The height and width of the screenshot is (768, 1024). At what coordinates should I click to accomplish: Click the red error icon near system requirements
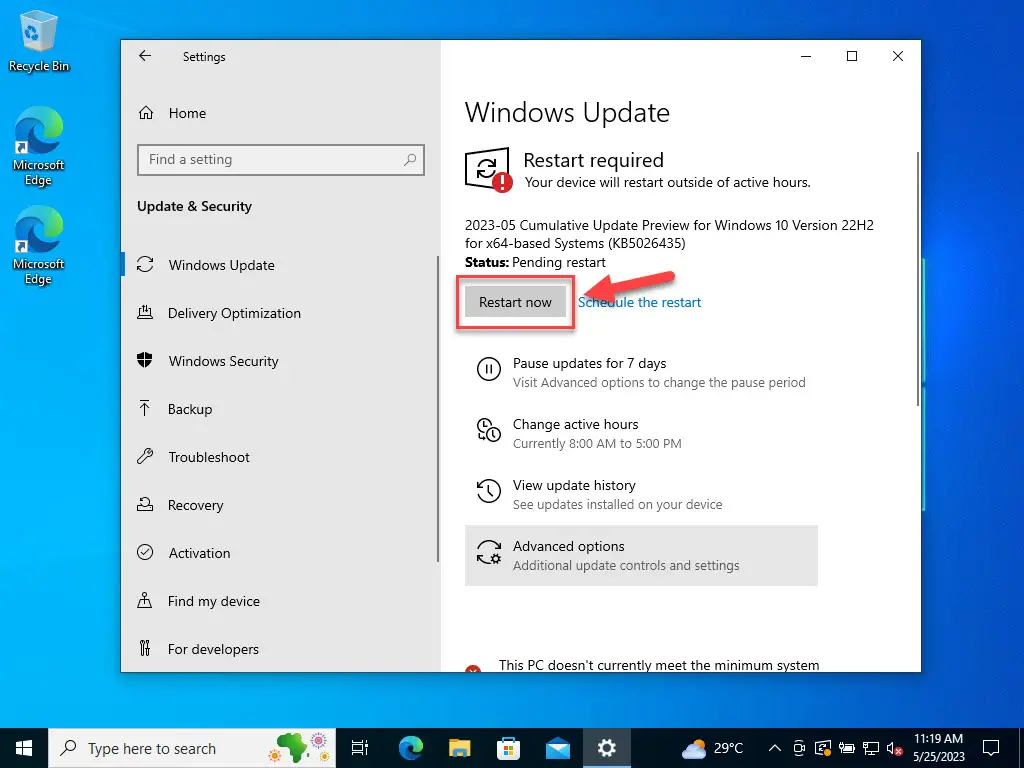click(x=473, y=668)
